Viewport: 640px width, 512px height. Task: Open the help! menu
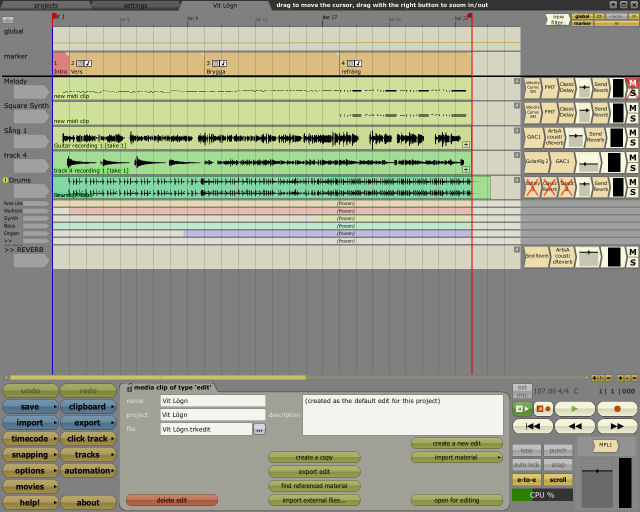point(31,502)
